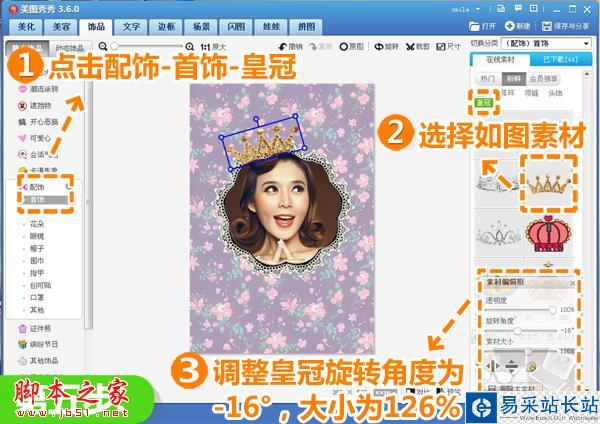
Task: Click the 可爱心 heart icon
Action: point(23,138)
